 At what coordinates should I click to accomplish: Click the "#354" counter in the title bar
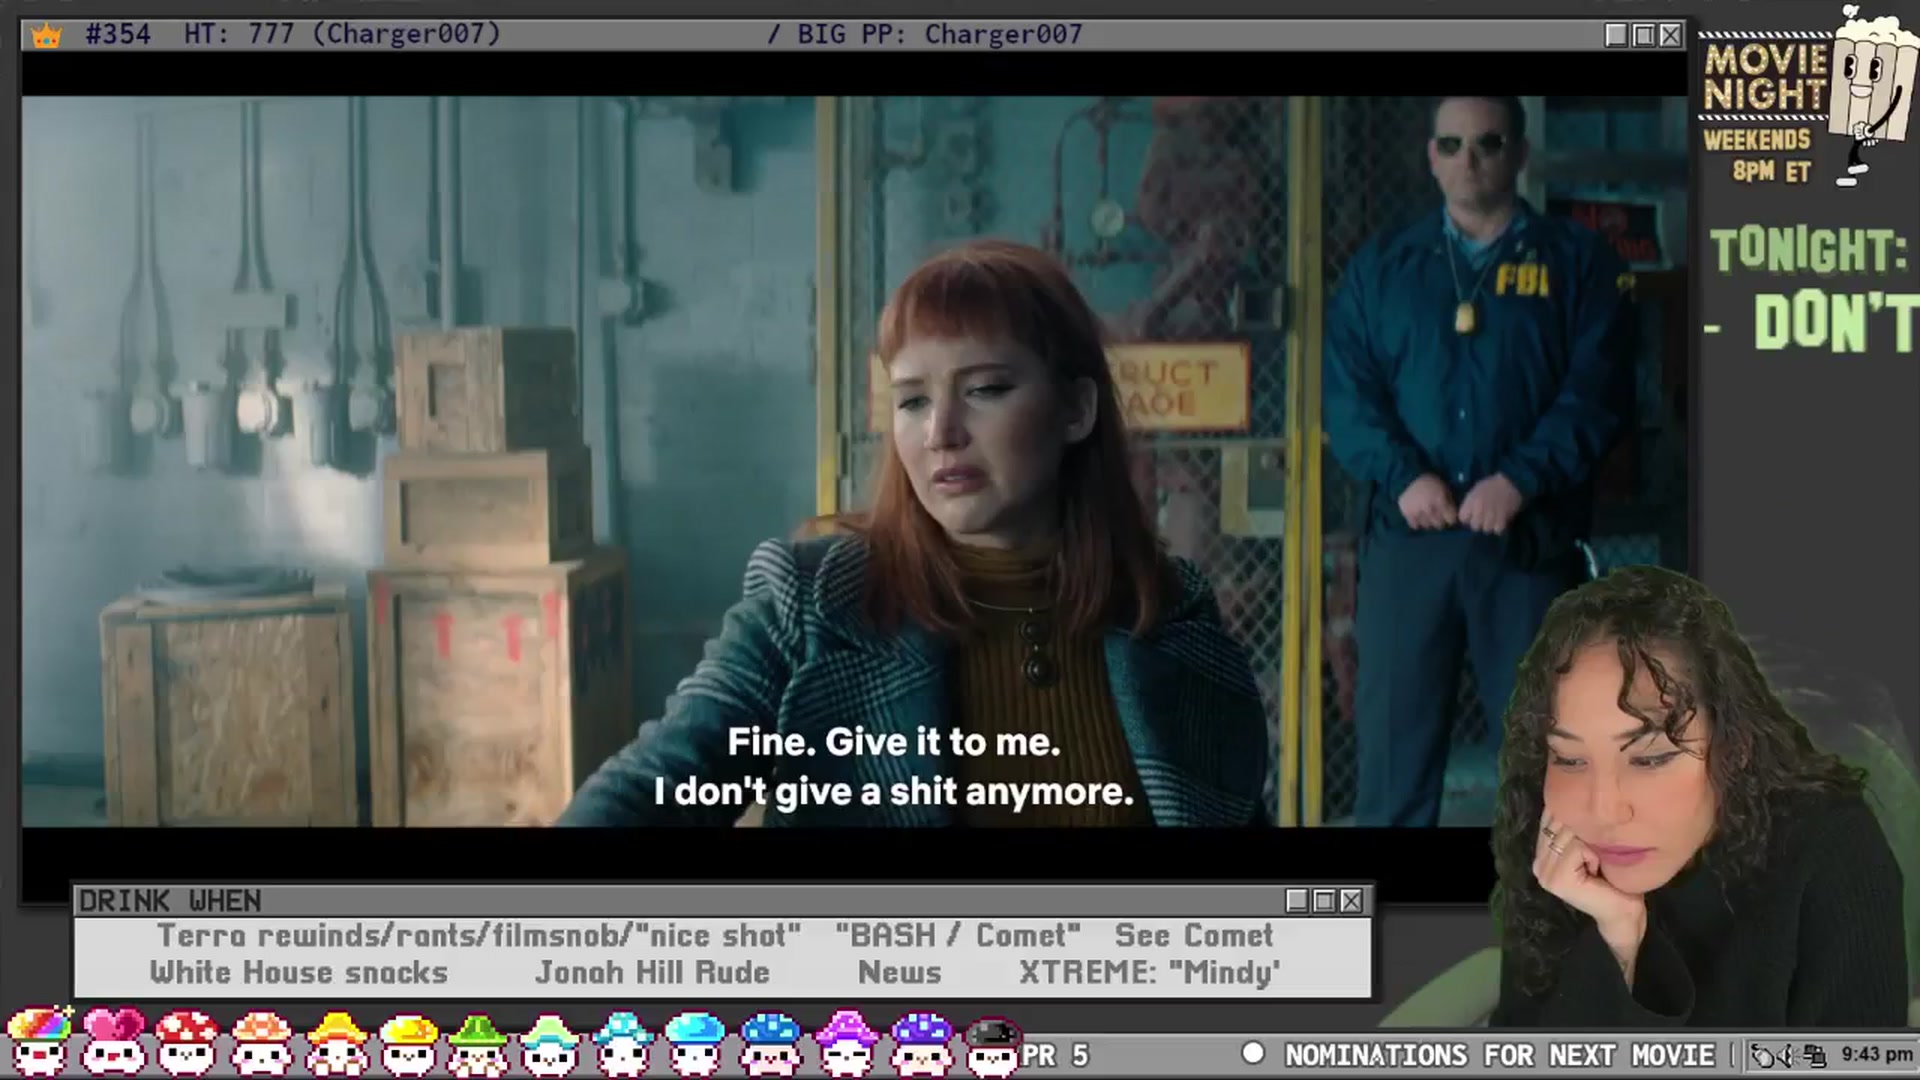click(x=118, y=34)
